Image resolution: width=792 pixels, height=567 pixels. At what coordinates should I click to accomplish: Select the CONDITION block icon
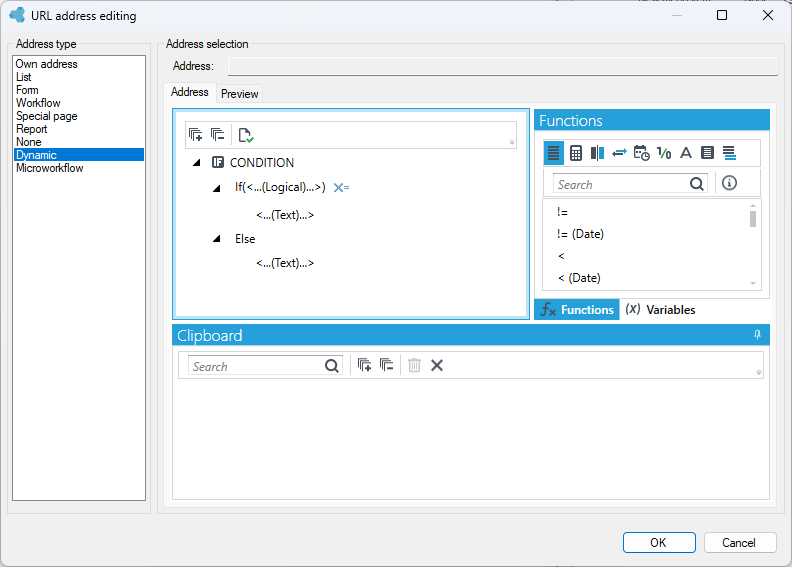point(218,162)
